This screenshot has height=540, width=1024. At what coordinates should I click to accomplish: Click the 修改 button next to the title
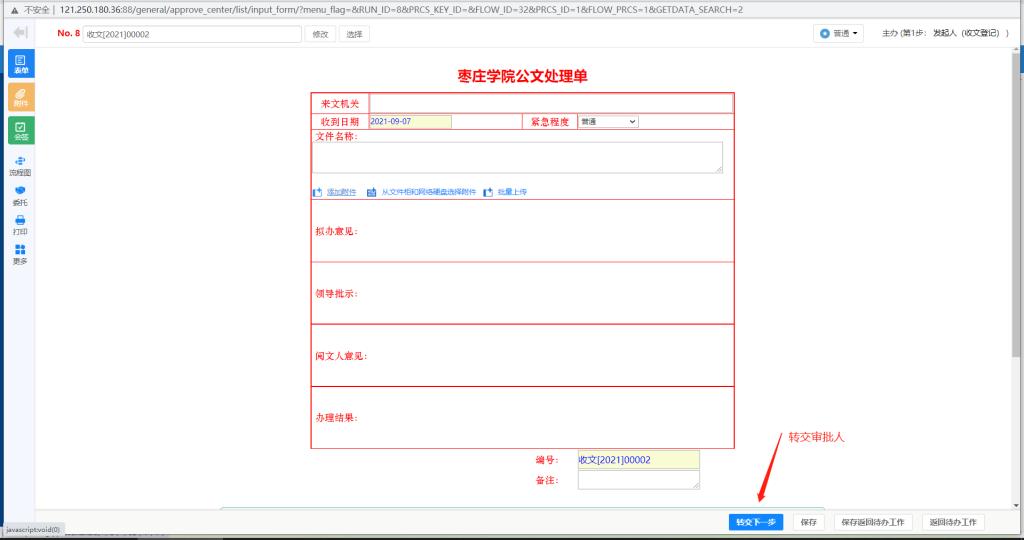click(x=320, y=34)
